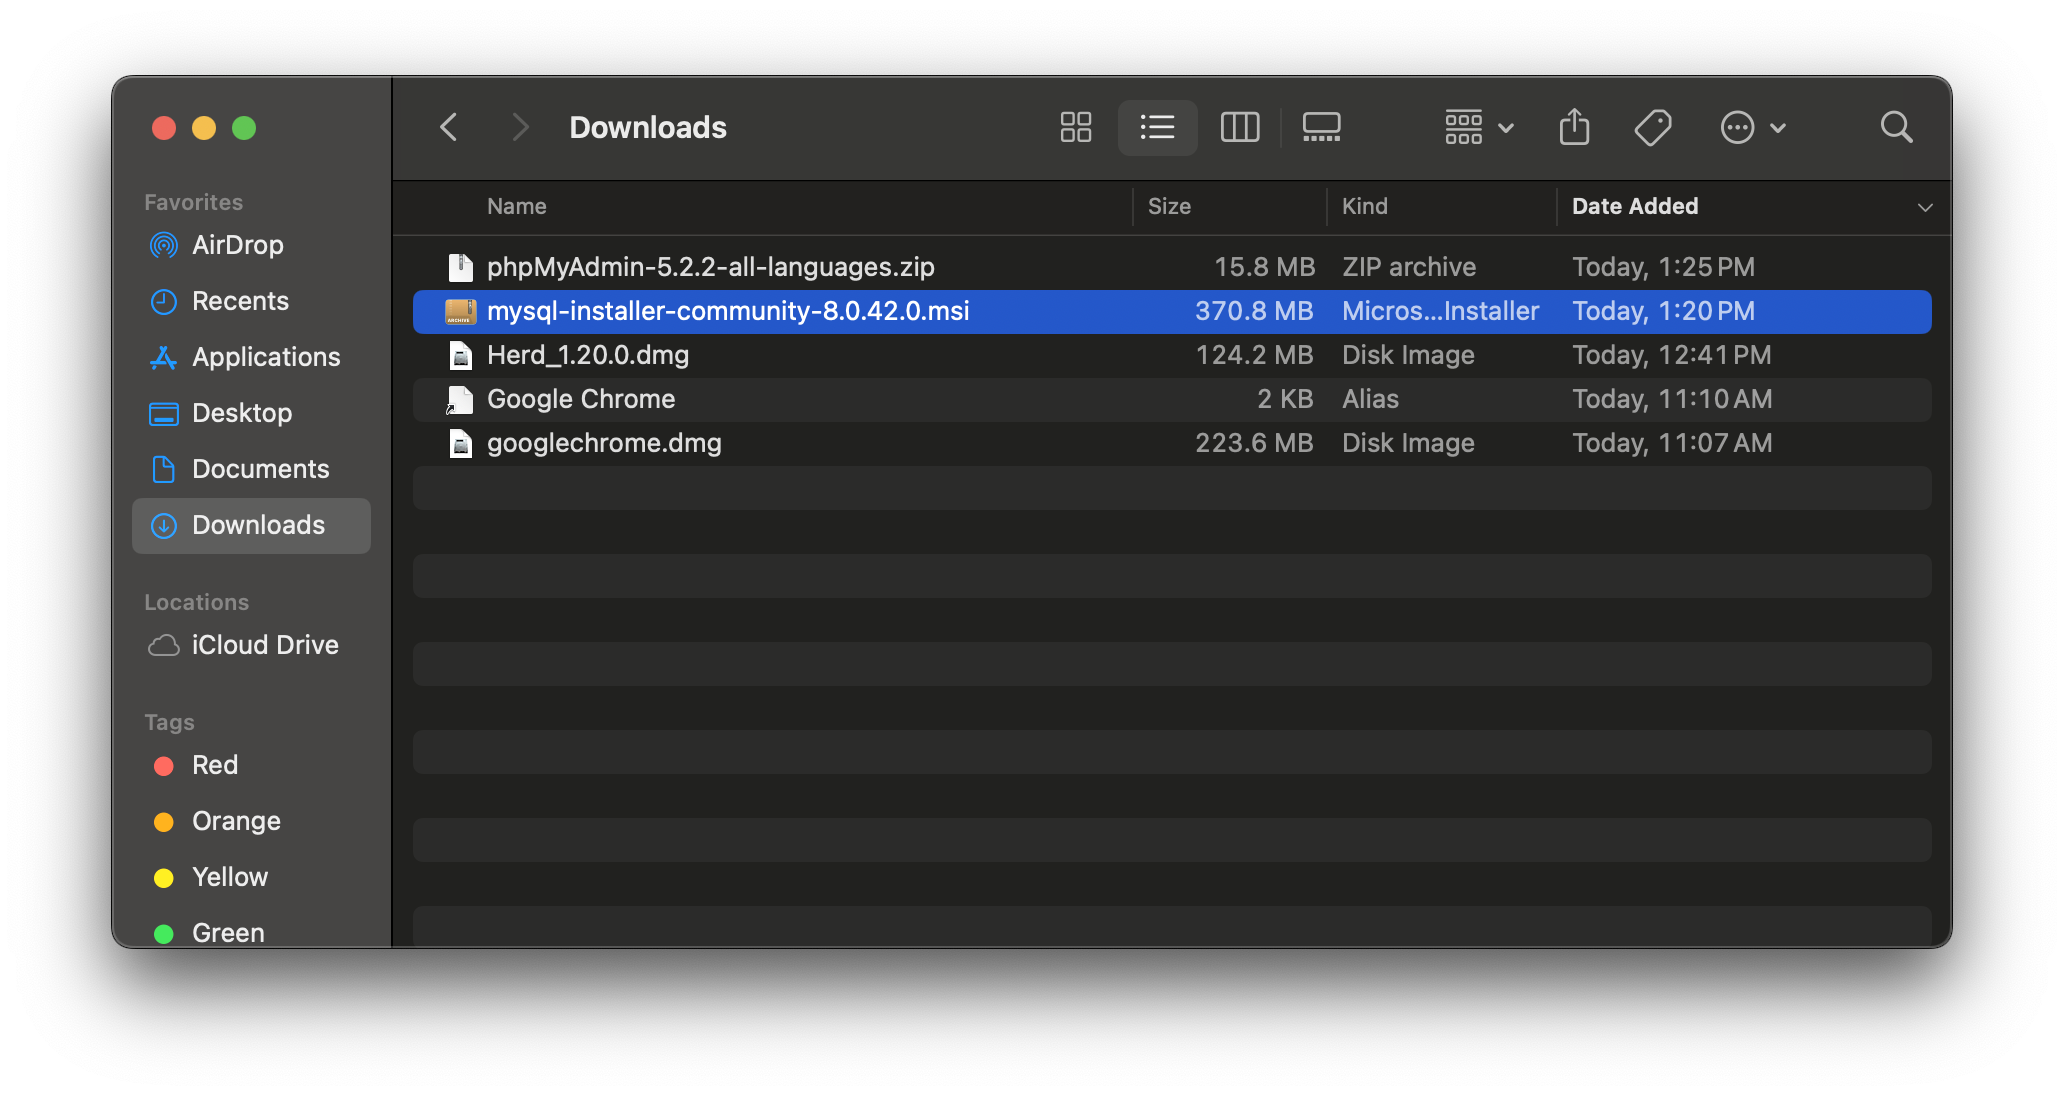
Task: Click the Alias kind cell
Action: coord(1370,399)
